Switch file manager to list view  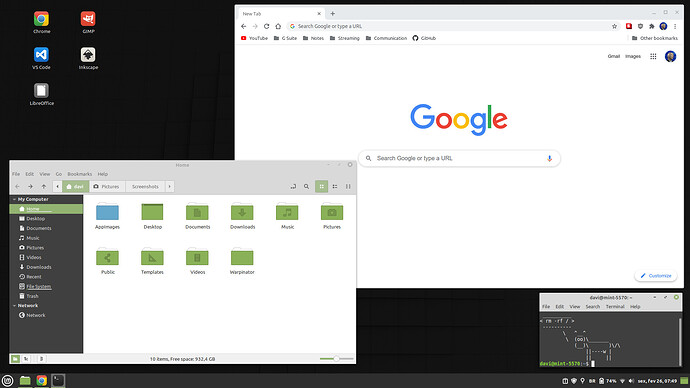[335, 187]
